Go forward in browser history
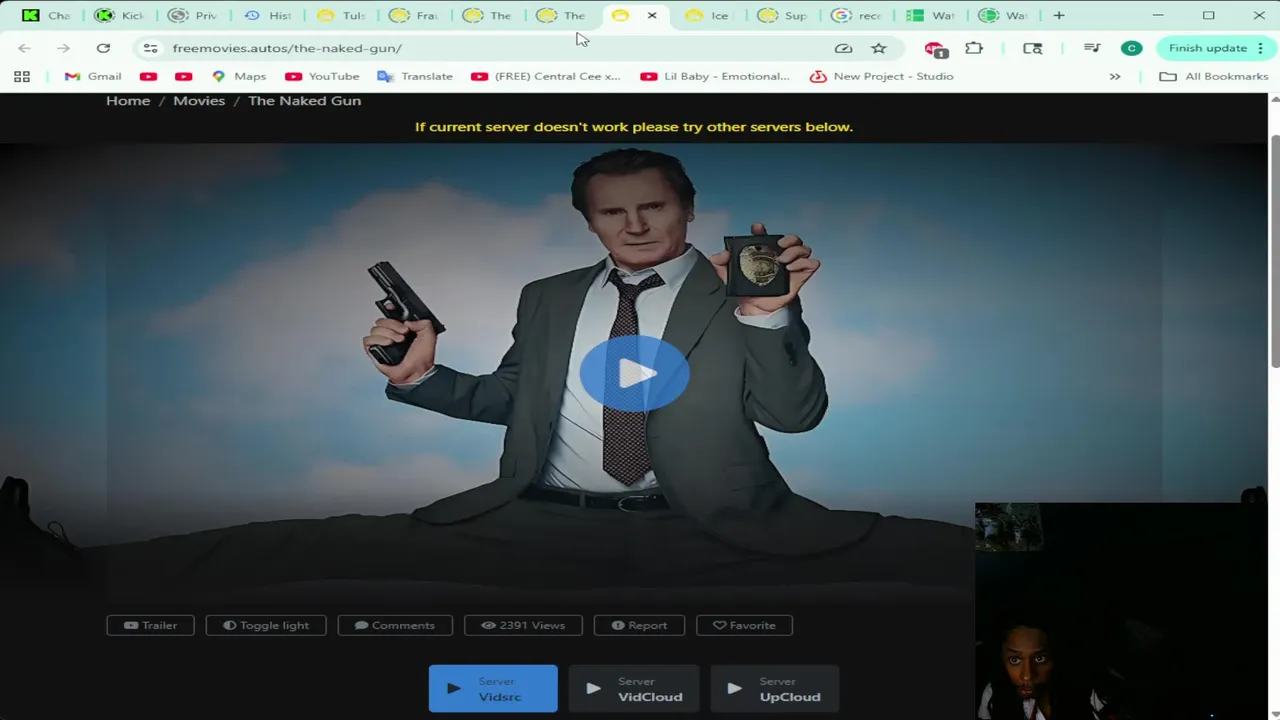 click(x=63, y=48)
